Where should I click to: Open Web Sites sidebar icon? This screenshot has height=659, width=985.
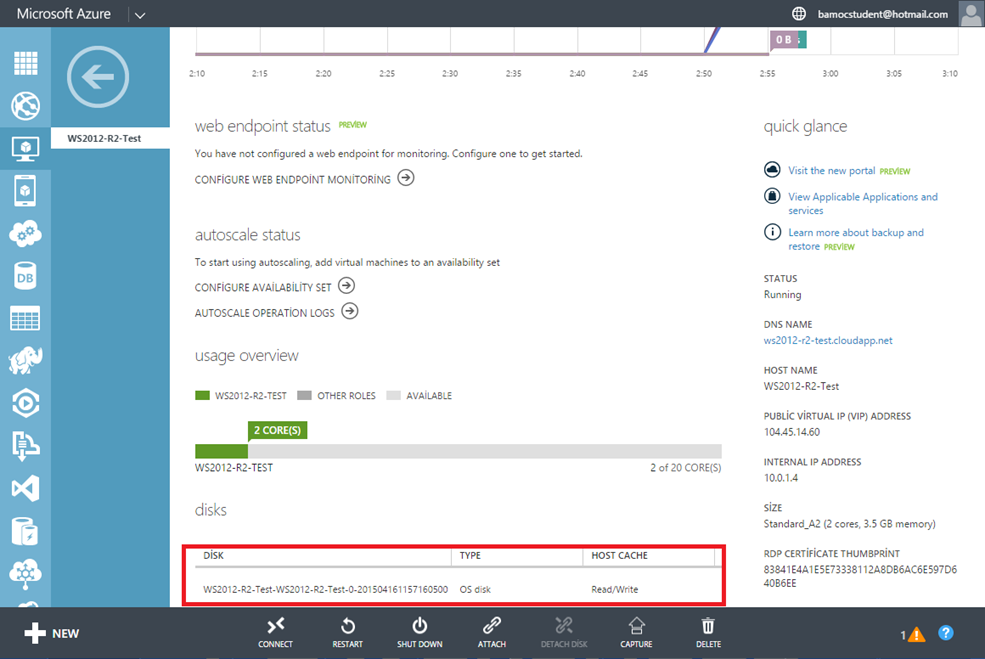pos(25,106)
